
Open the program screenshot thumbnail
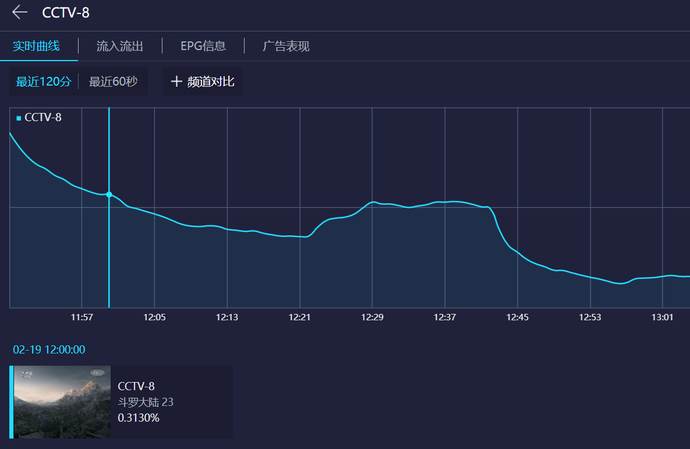(x=62, y=402)
